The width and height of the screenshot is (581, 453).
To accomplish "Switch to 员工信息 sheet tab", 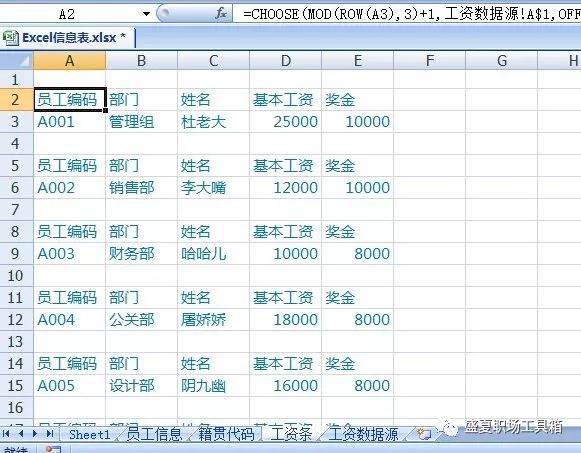I will (154, 434).
